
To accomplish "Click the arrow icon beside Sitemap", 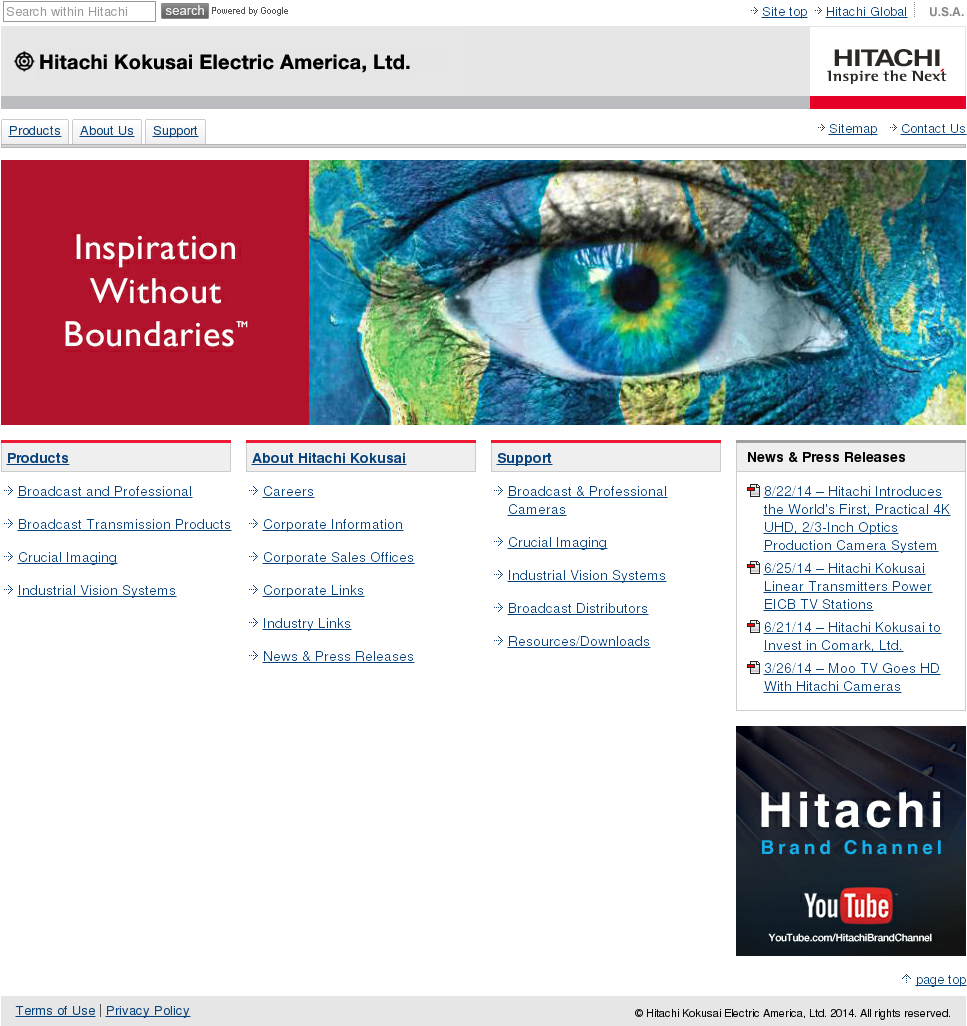I will 822,128.
